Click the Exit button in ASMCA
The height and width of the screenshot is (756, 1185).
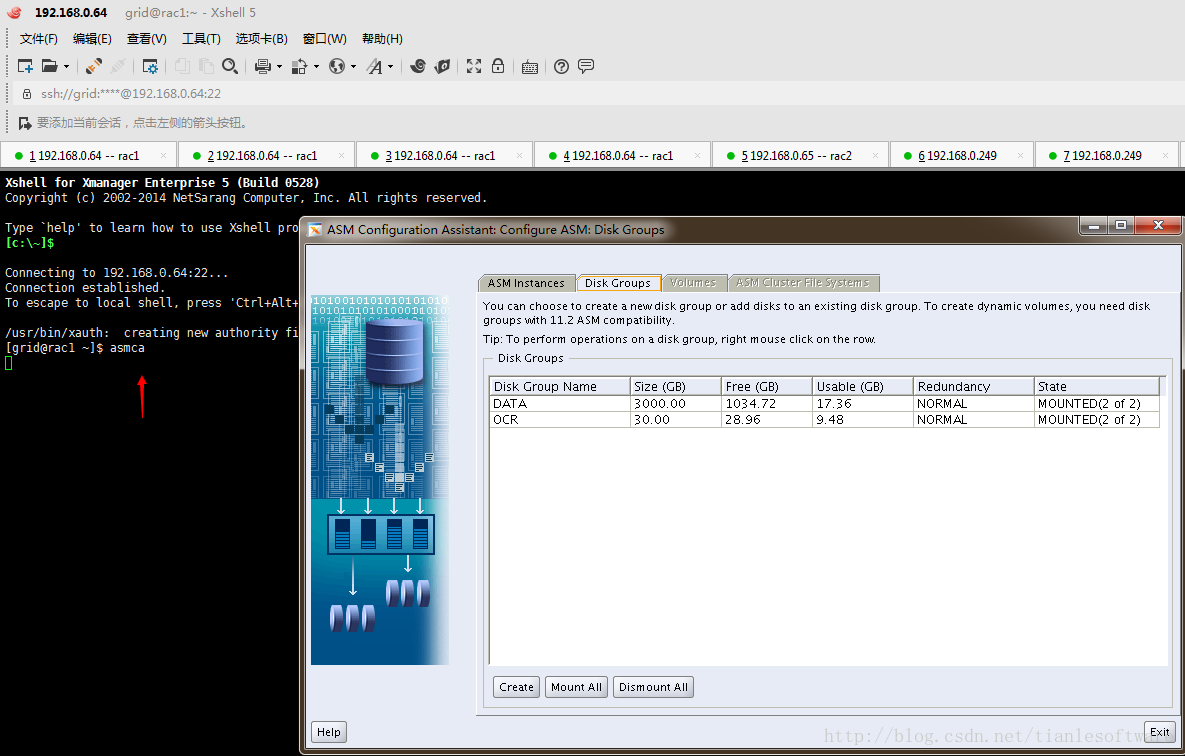tap(1160, 732)
